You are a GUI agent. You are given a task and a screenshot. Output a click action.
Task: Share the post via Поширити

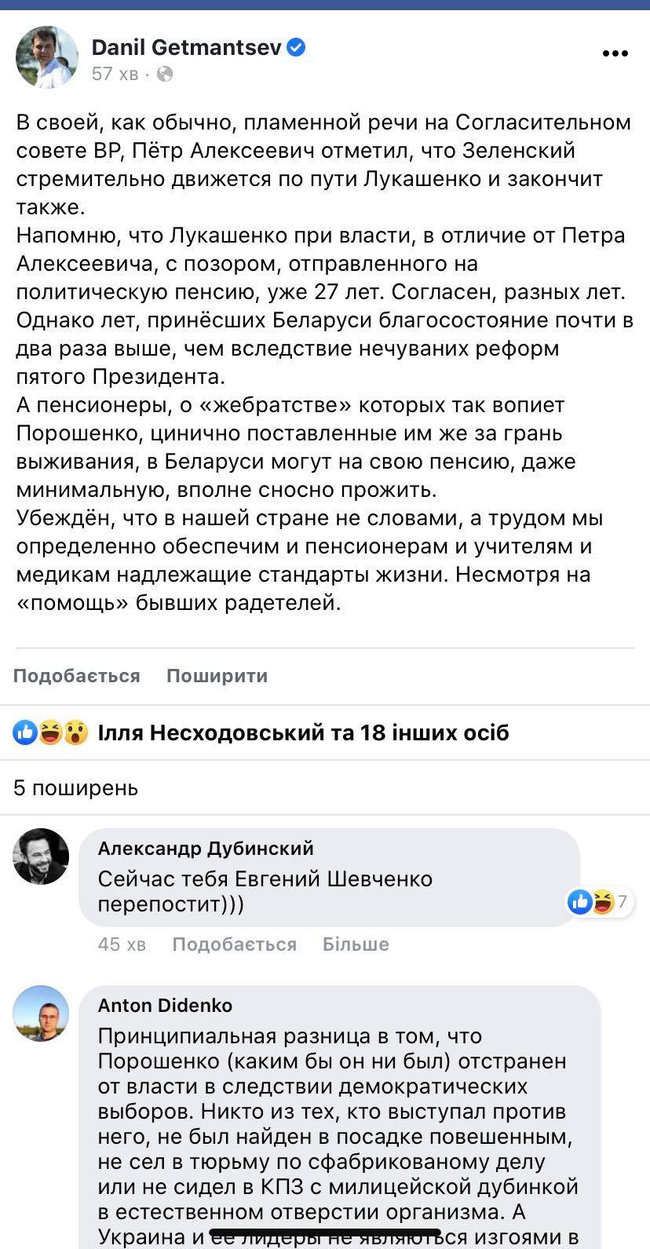point(216,675)
